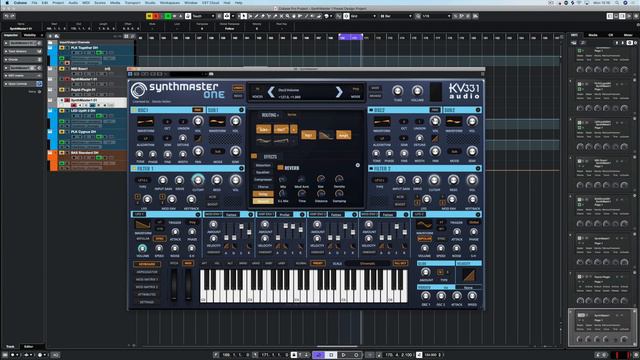This screenshot has height=360, width=640.
Task: Open LFO 1 TRIGGER dropdown
Action: [x=192, y=222]
